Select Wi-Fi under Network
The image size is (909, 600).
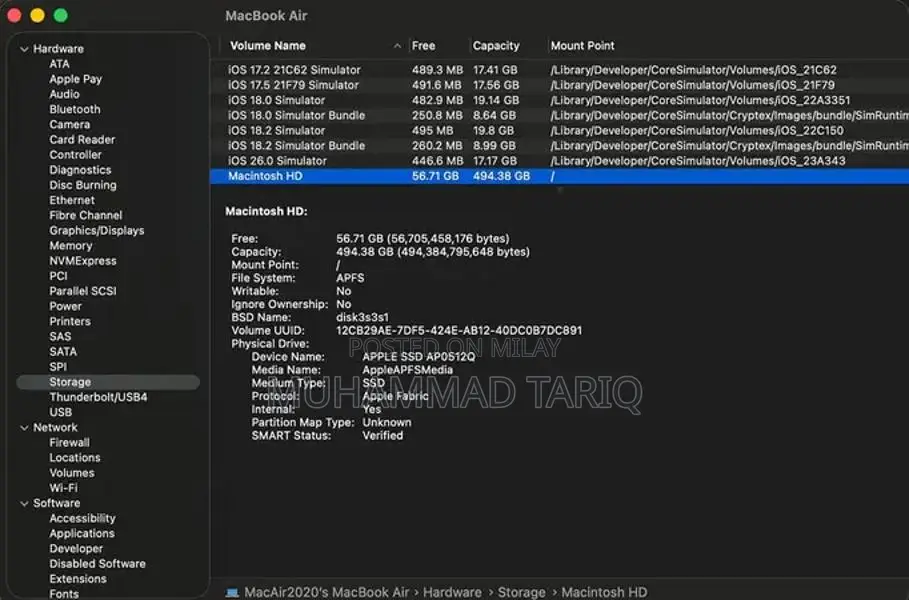(x=63, y=488)
